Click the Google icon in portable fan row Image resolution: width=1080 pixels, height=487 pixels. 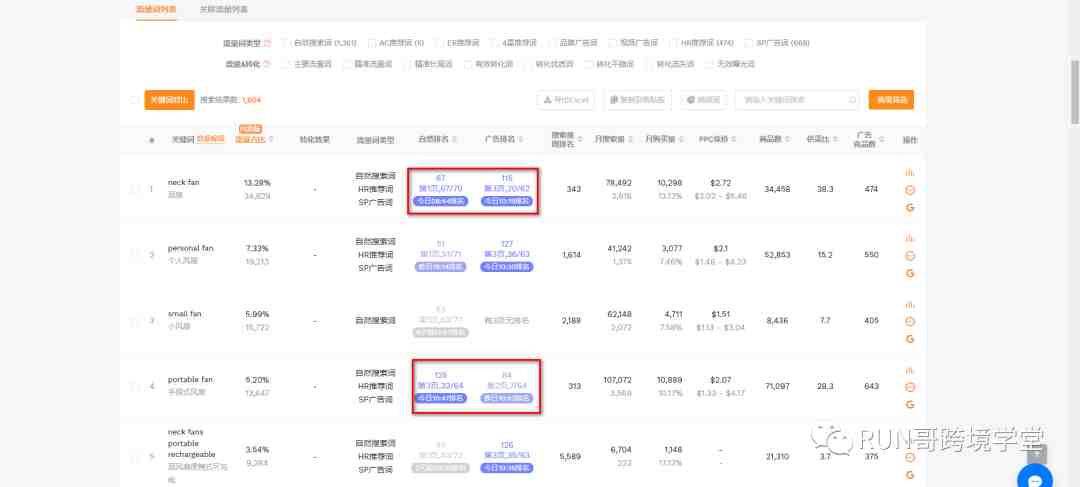(x=910, y=404)
